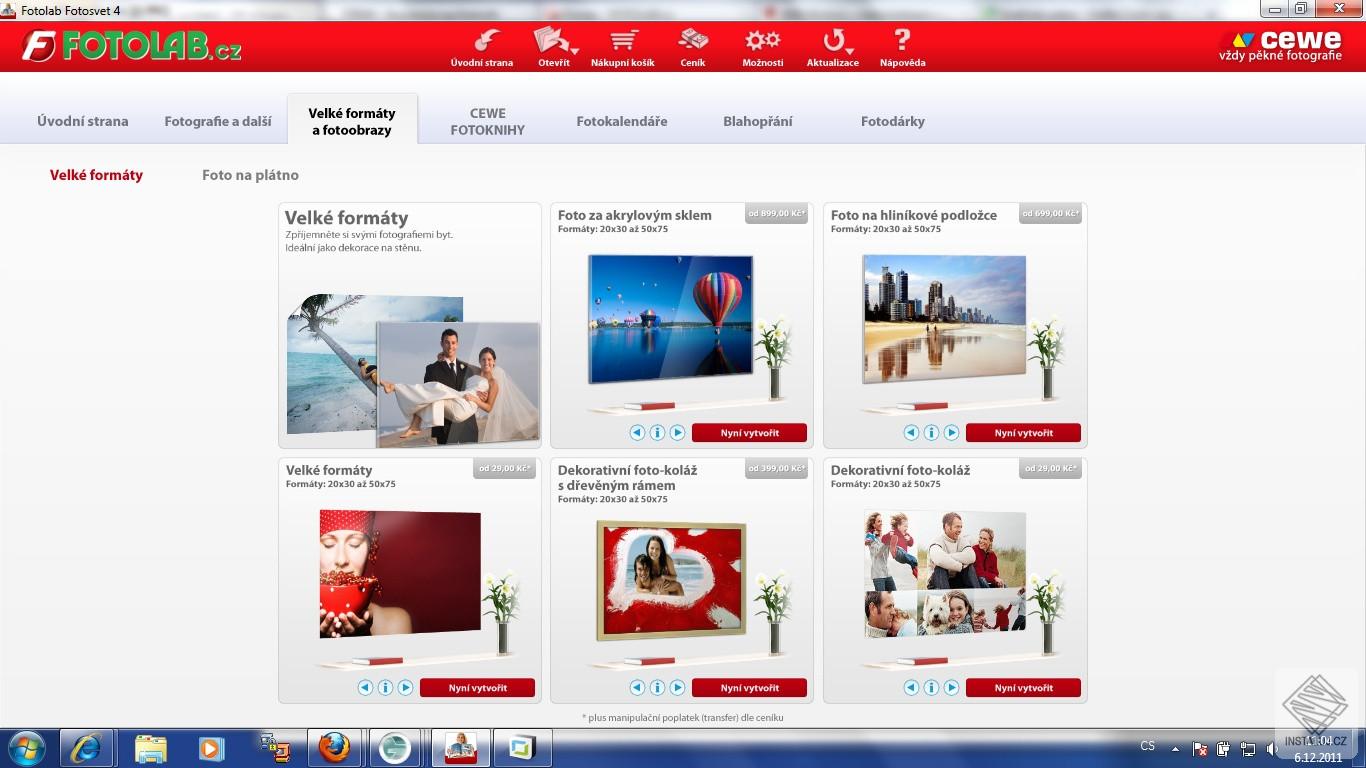
Task: Show previous image in Foto za akrylovým sklem card
Action: pos(637,433)
